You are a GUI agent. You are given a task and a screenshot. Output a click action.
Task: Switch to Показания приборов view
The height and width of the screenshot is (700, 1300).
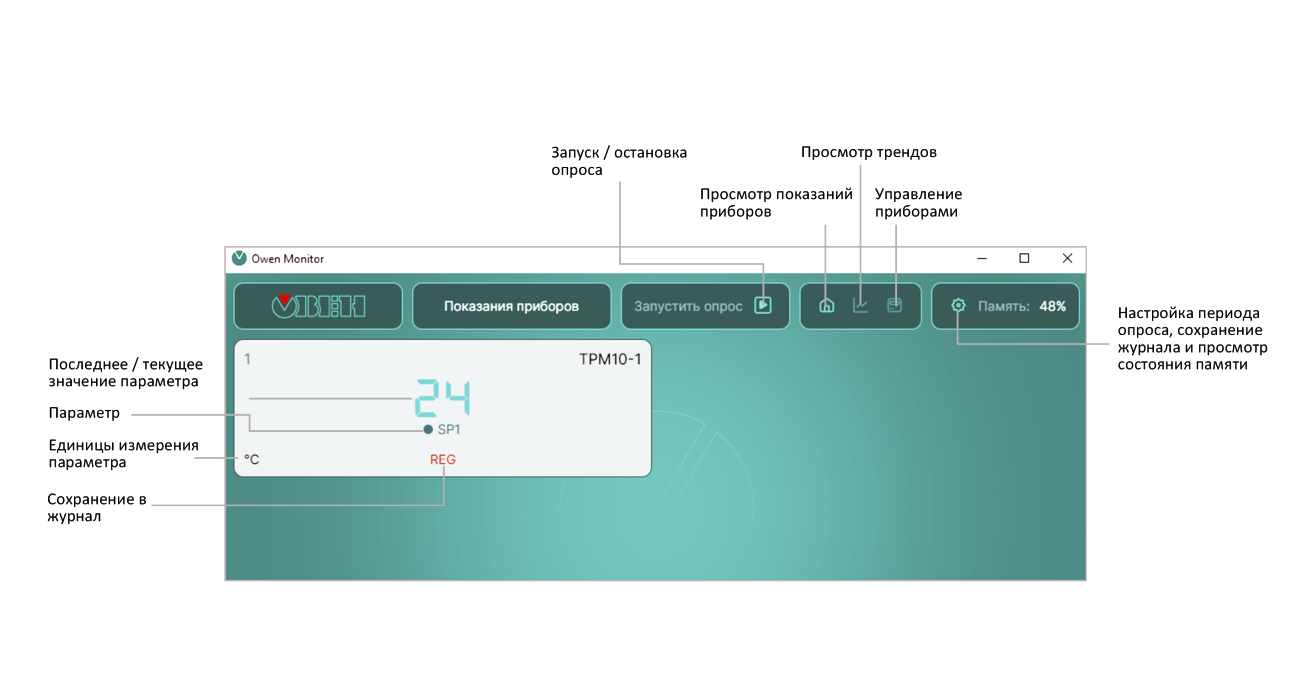pos(511,305)
